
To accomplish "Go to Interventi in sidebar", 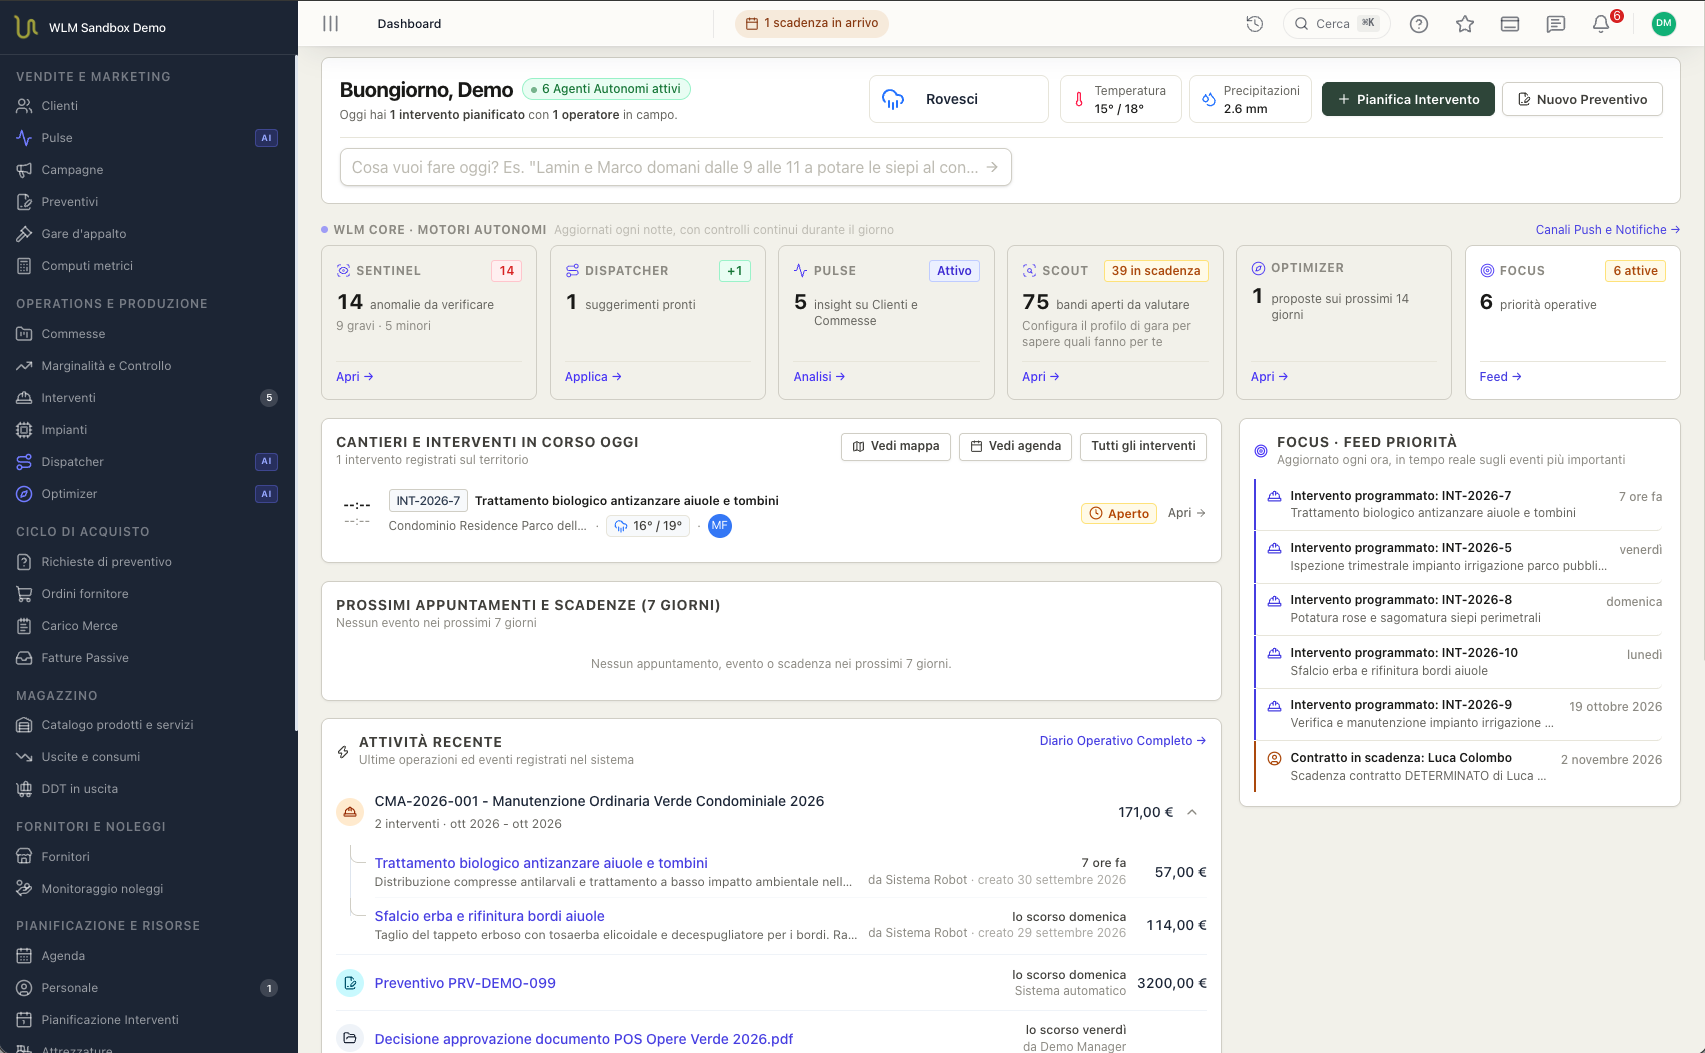I will click(x=147, y=398).
